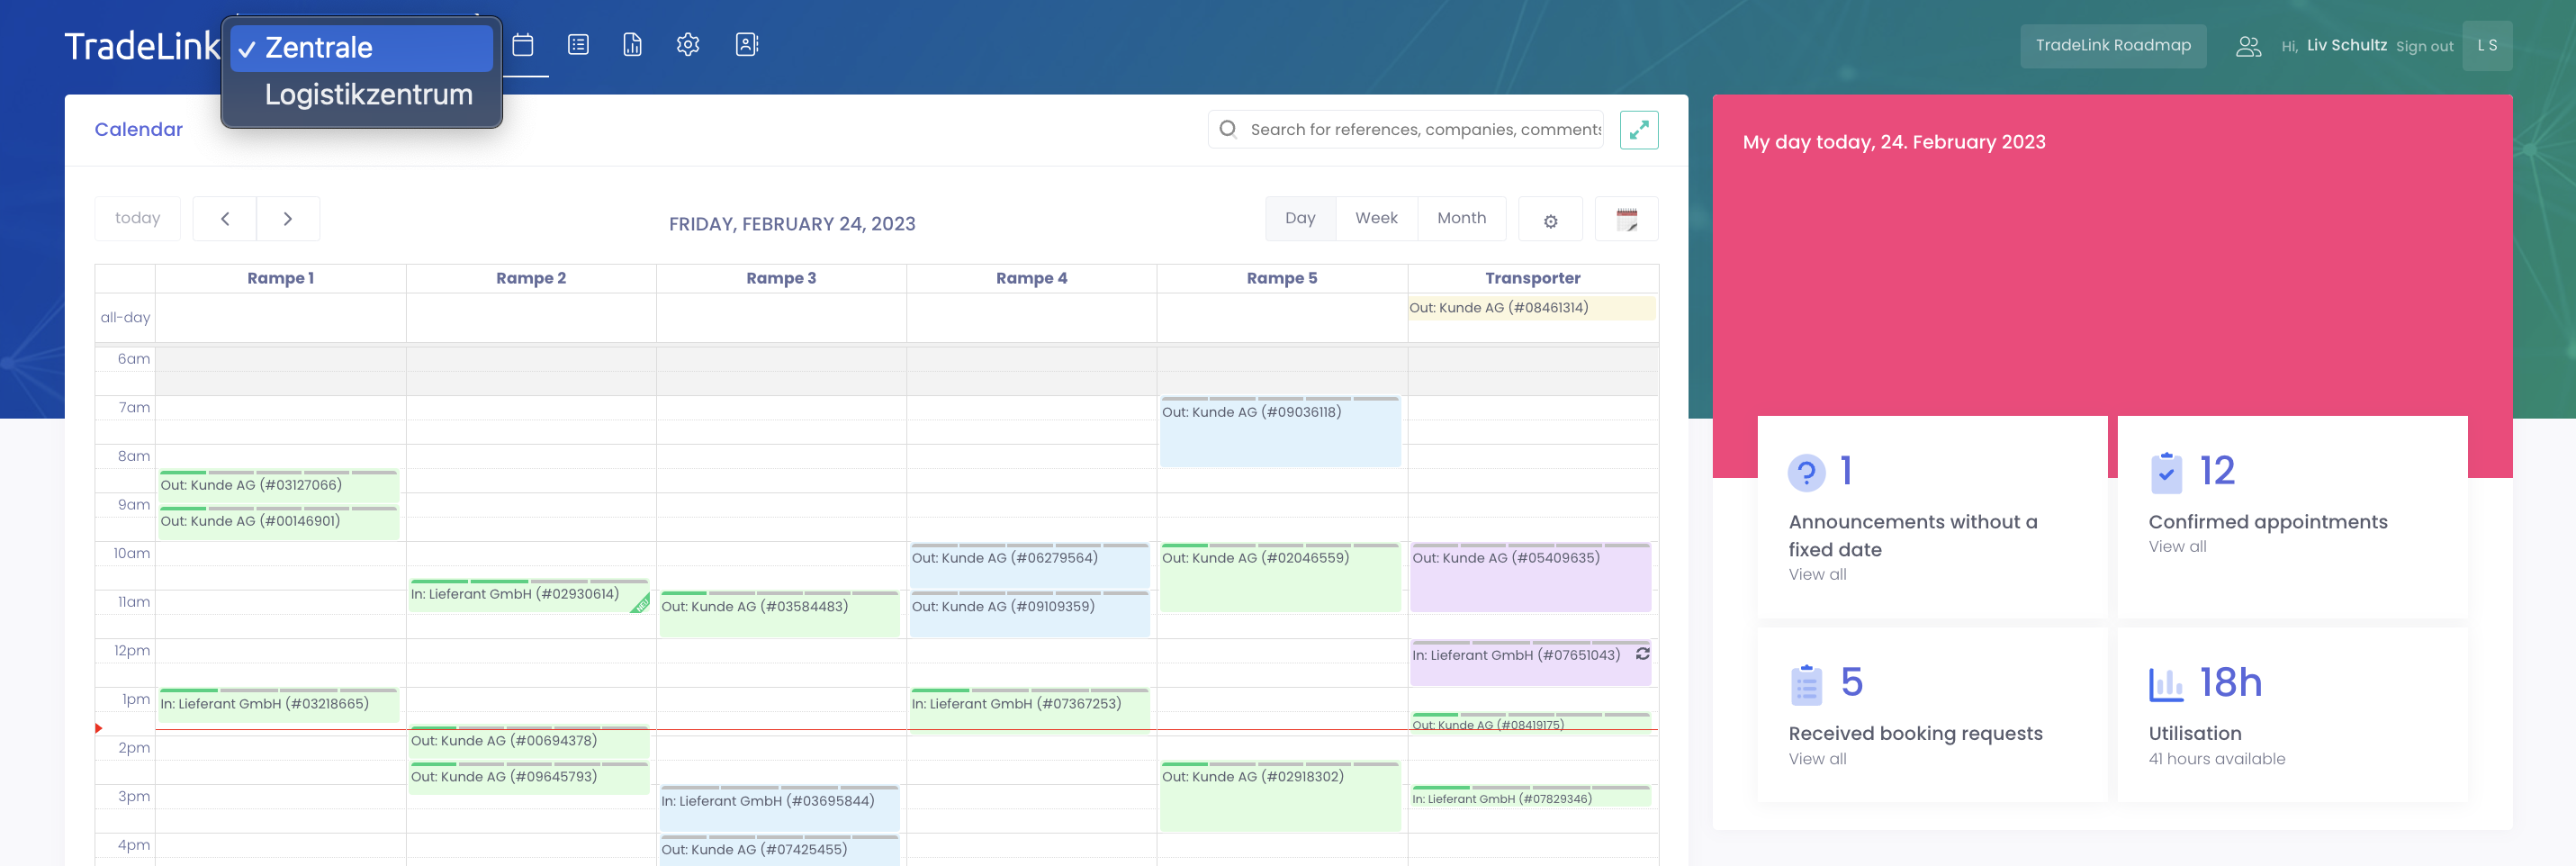
Task: Click the TradeLink Roadmap button
Action: (2112, 46)
